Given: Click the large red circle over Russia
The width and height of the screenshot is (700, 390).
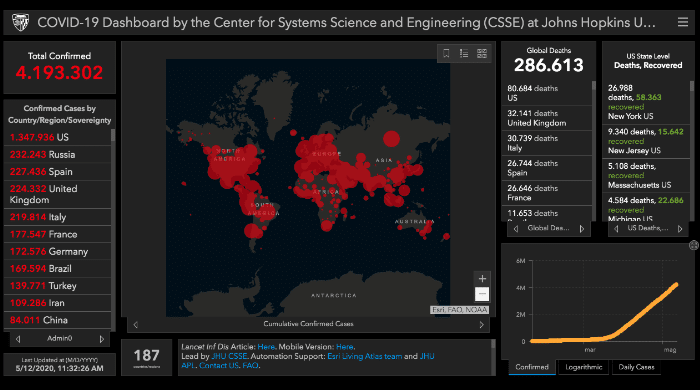Looking at the screenshot, I should click(x=391, y=139).
